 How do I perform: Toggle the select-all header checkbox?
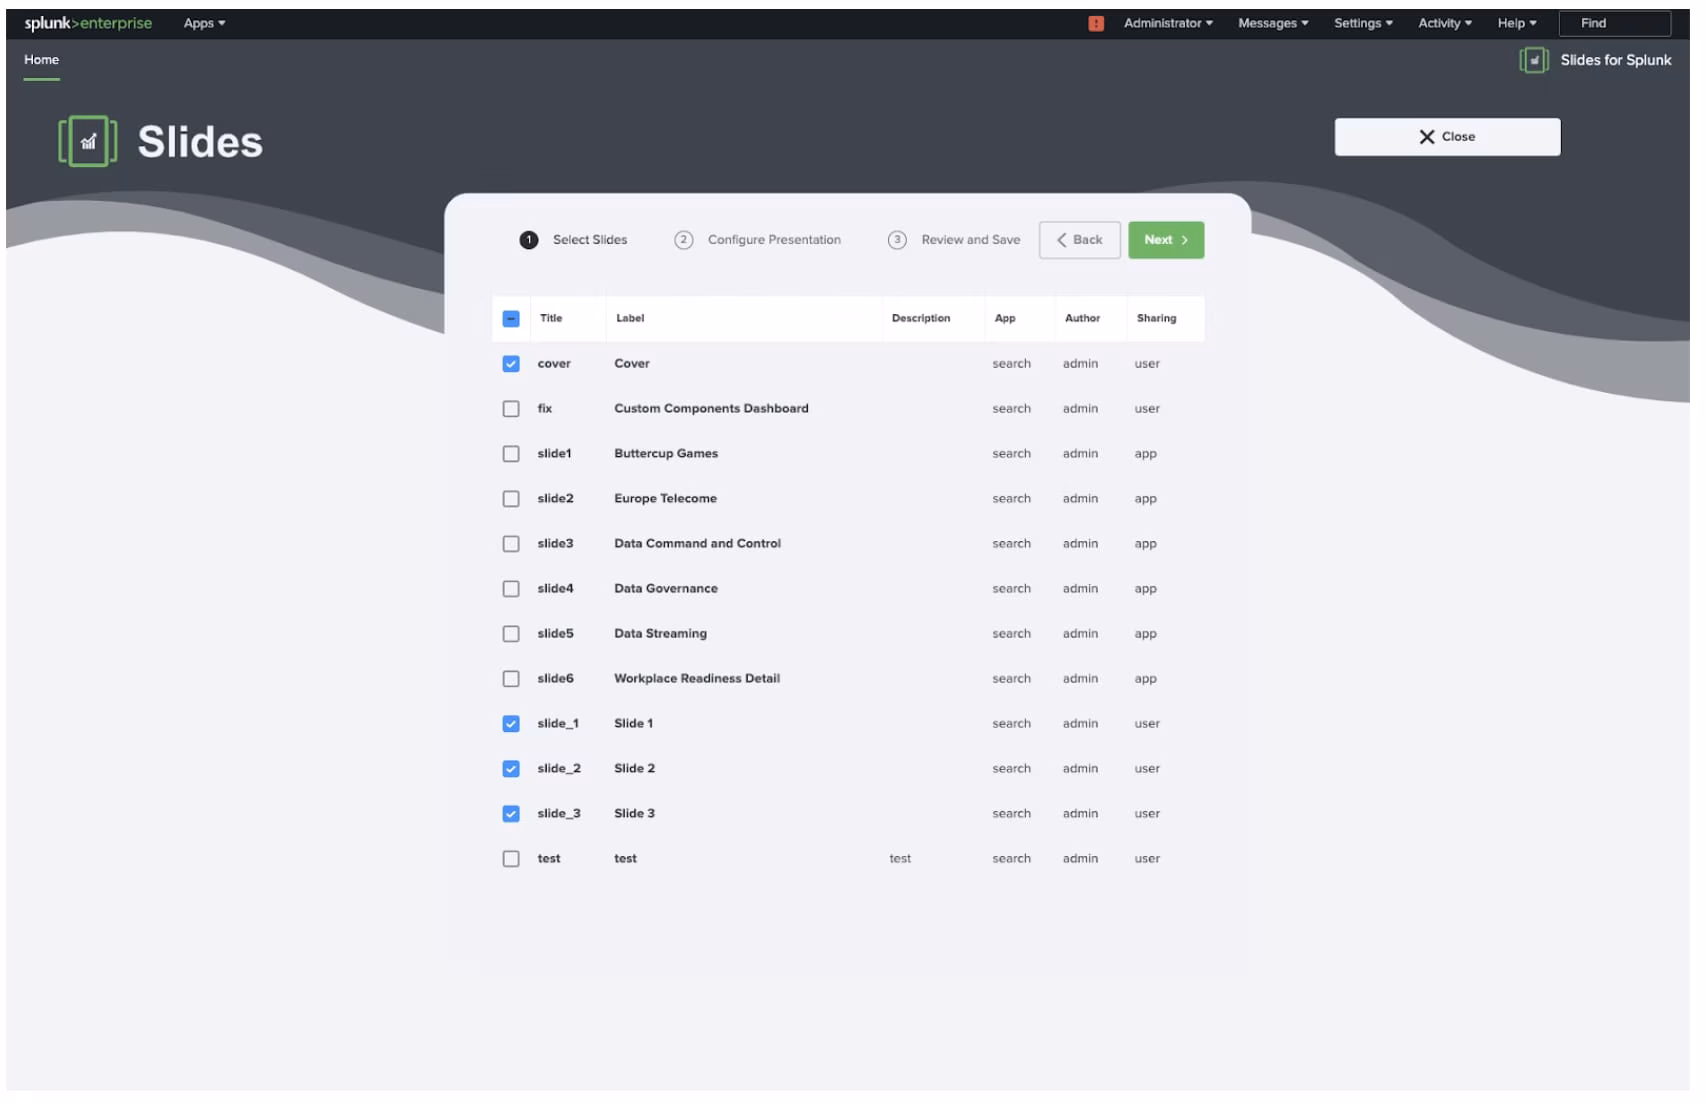(x=511, y=319)
